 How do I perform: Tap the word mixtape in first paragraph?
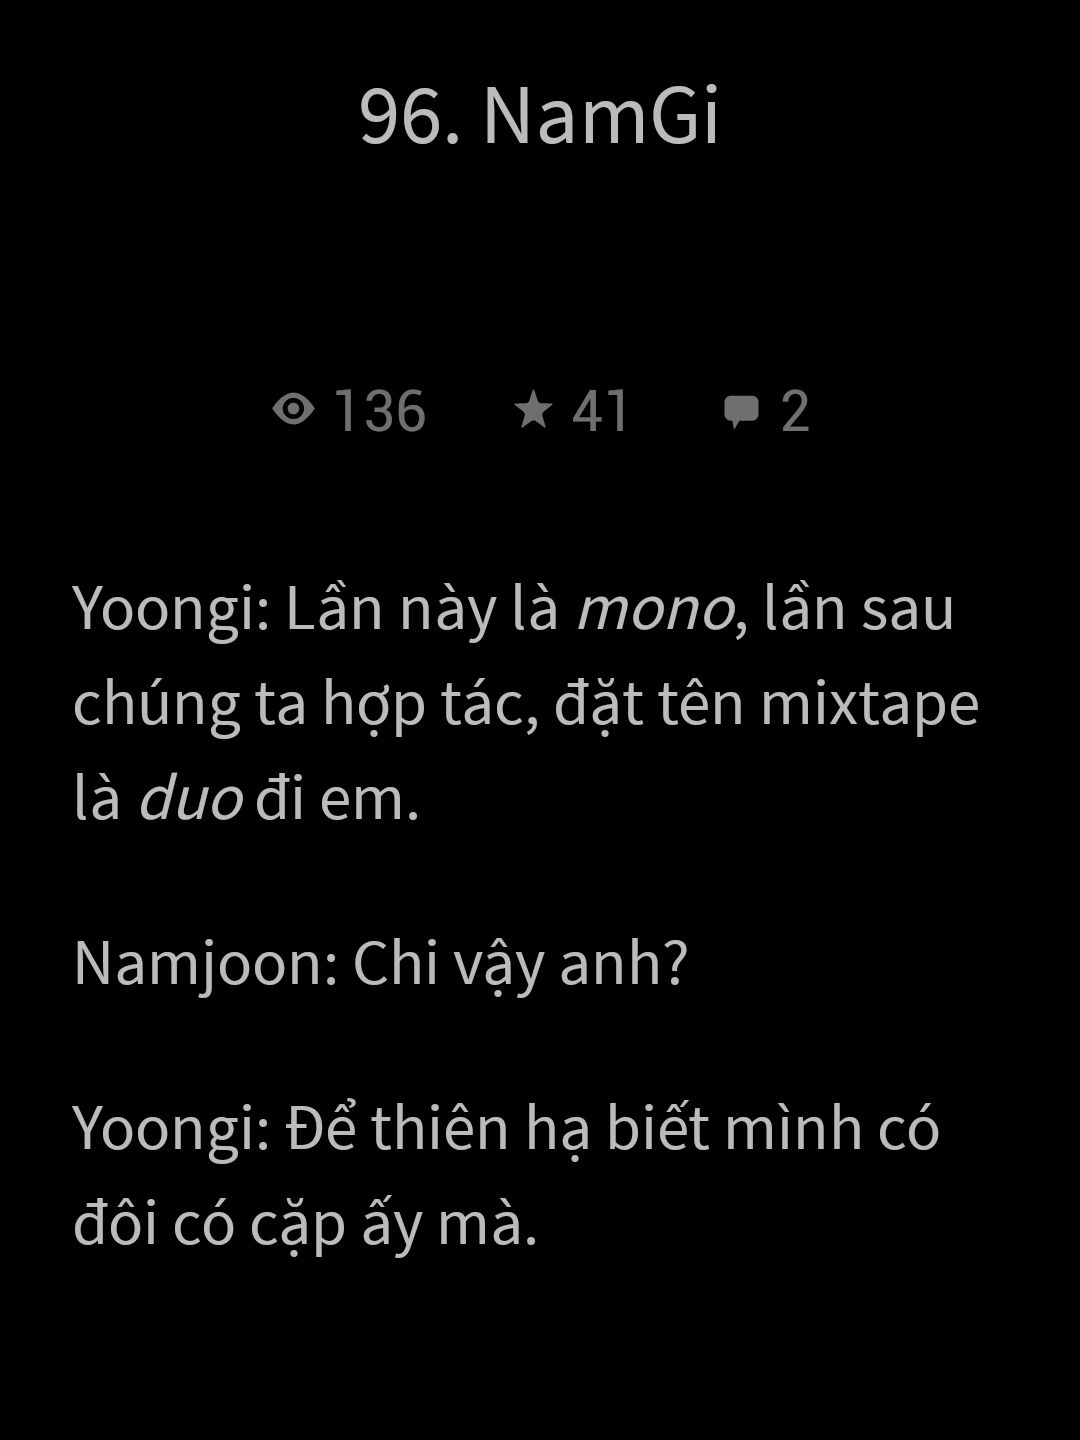tap(869, 706)
